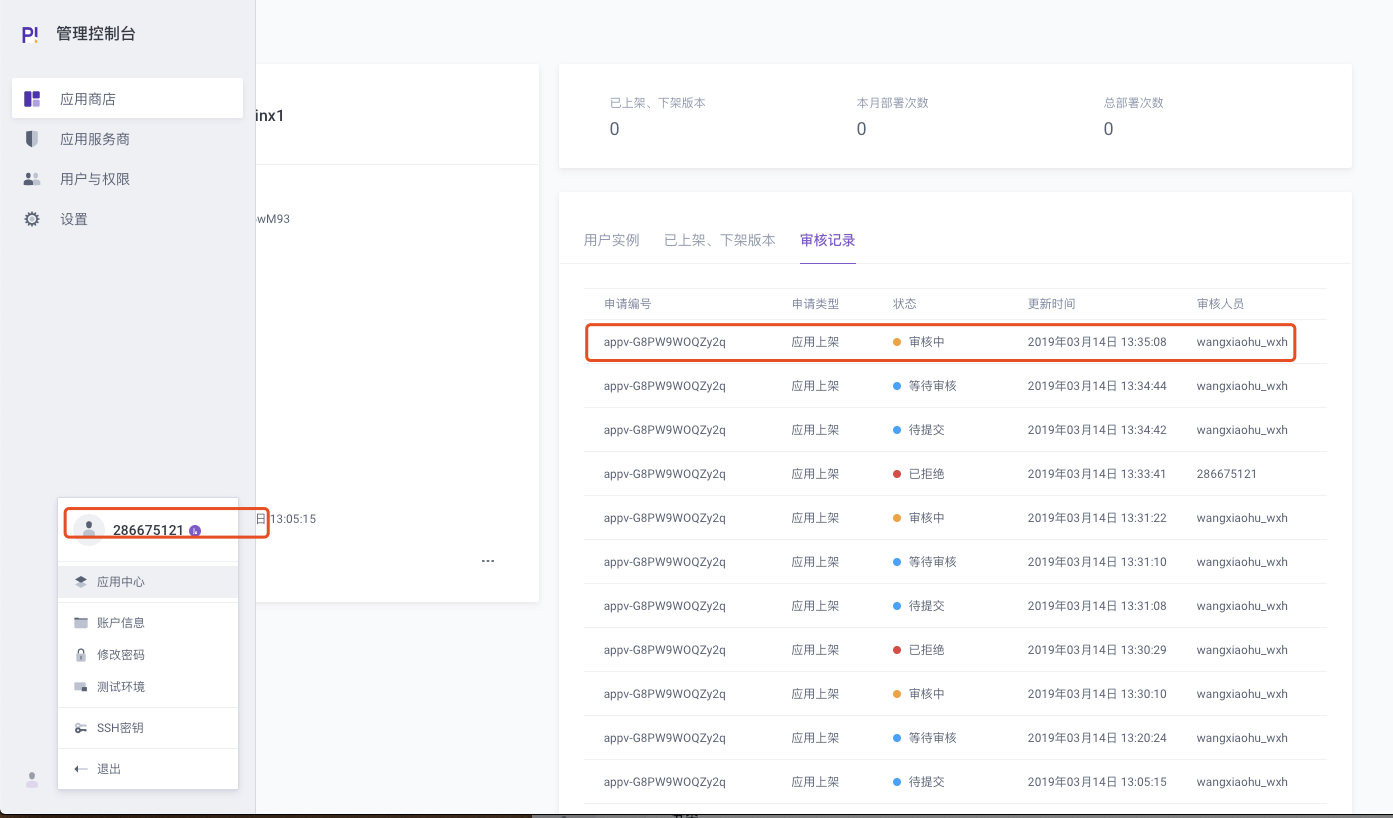This screenshot has width=1393, height=818.
Task: Select 测试环境 in the user menu
Action: coord(148,687)
